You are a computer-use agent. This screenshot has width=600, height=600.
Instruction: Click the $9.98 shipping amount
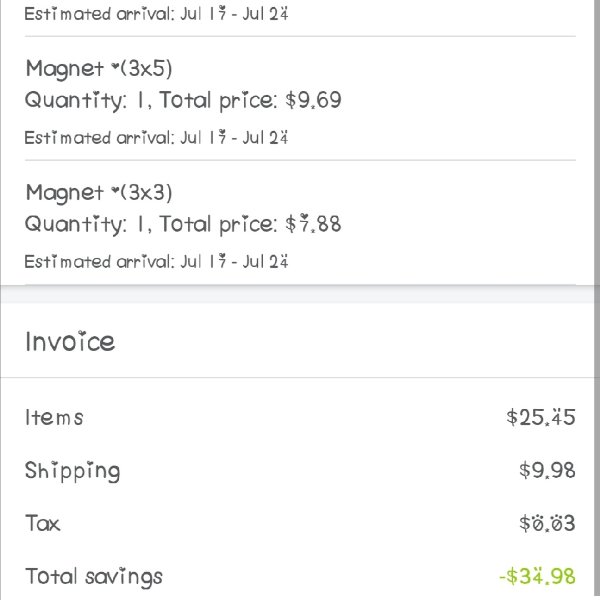pos(547,470)
